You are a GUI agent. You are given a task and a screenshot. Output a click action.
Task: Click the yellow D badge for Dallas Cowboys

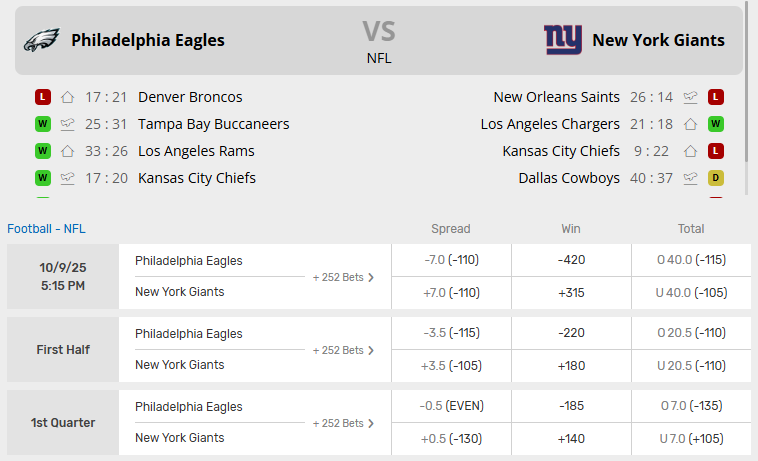tap(716, 178)
